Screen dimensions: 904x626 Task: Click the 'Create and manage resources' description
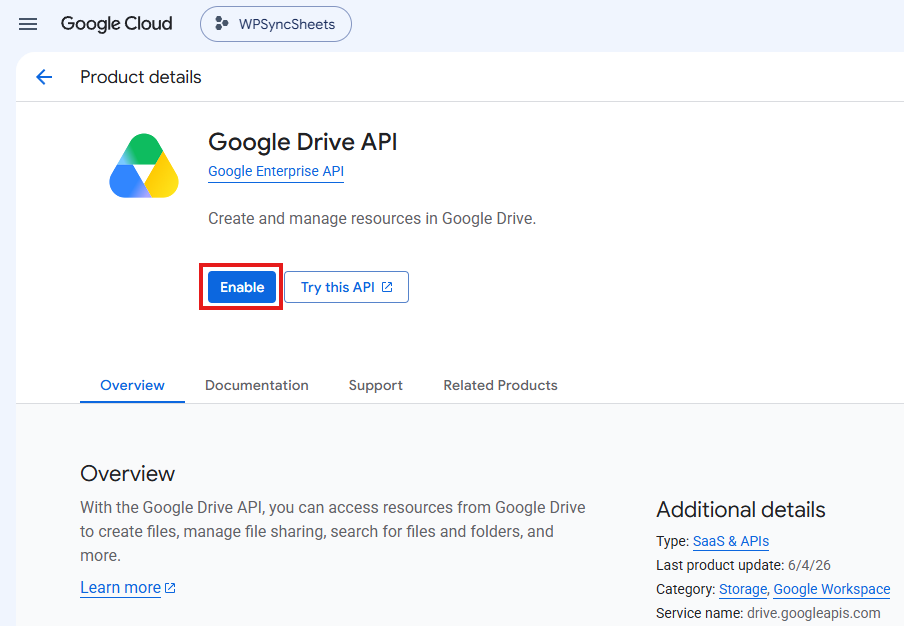click(372, 218)
